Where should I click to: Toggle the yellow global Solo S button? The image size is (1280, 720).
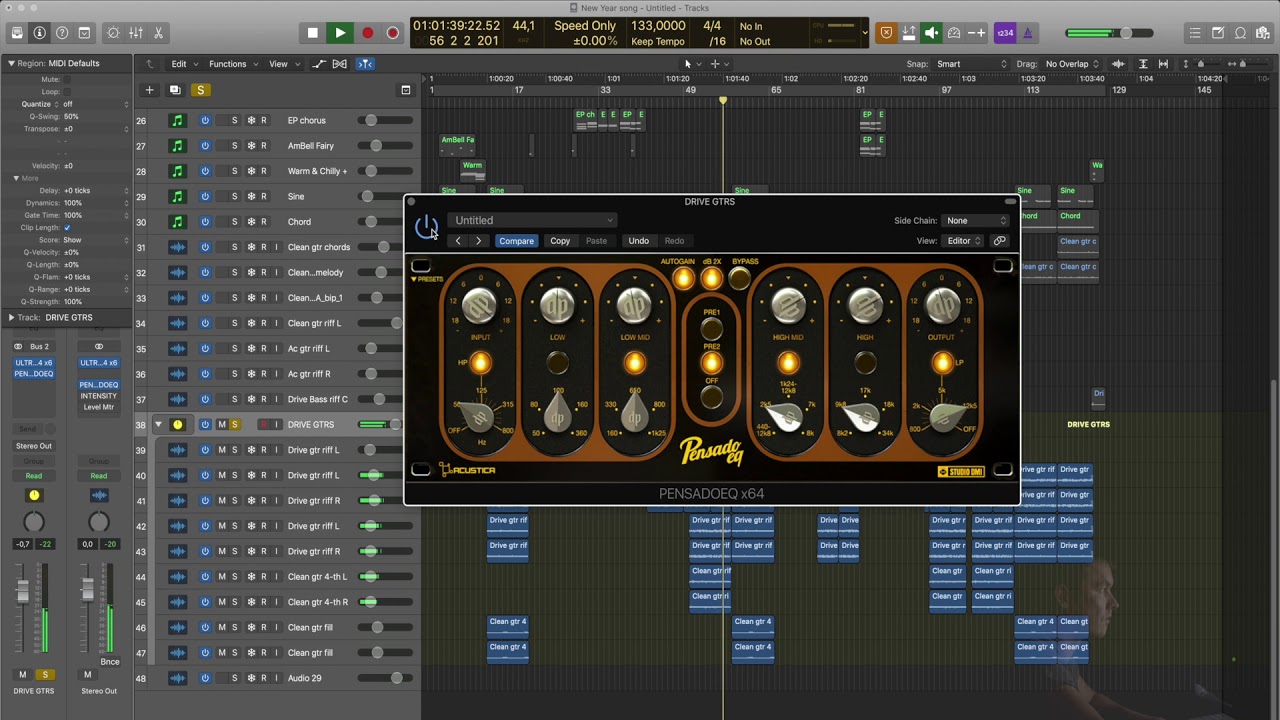pos(200,90)
